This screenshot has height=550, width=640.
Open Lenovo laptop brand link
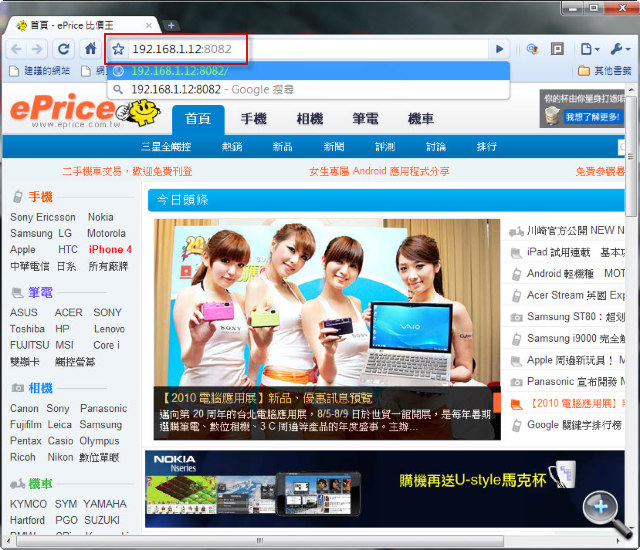click(109, 329)
